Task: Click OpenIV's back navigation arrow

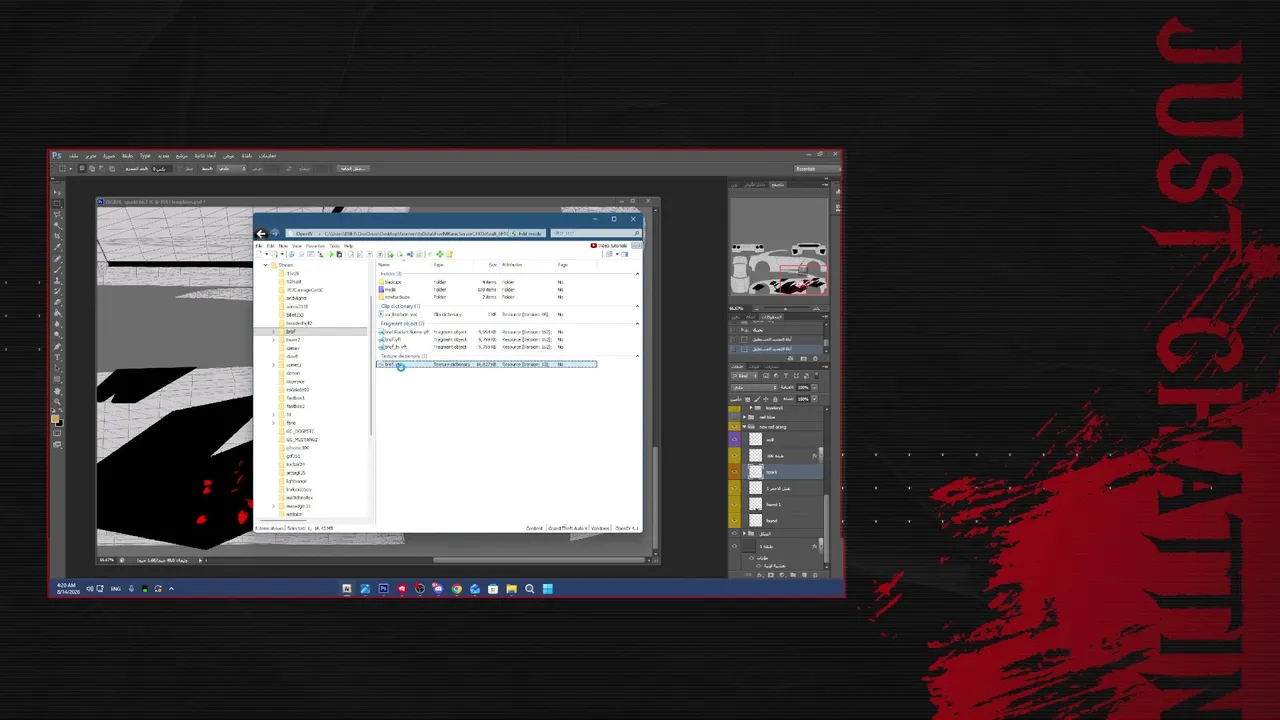Action: [262, 234]
